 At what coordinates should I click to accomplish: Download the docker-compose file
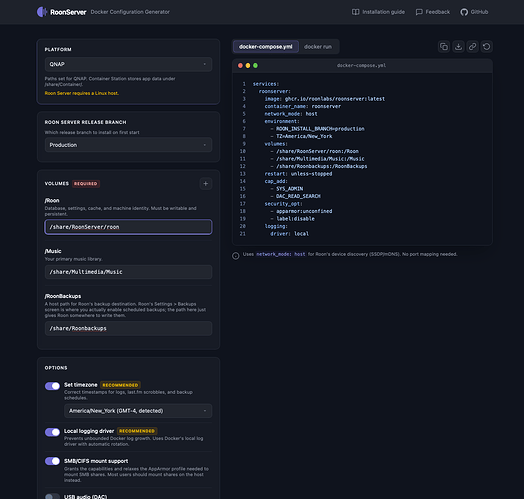[x=458, y=46]
